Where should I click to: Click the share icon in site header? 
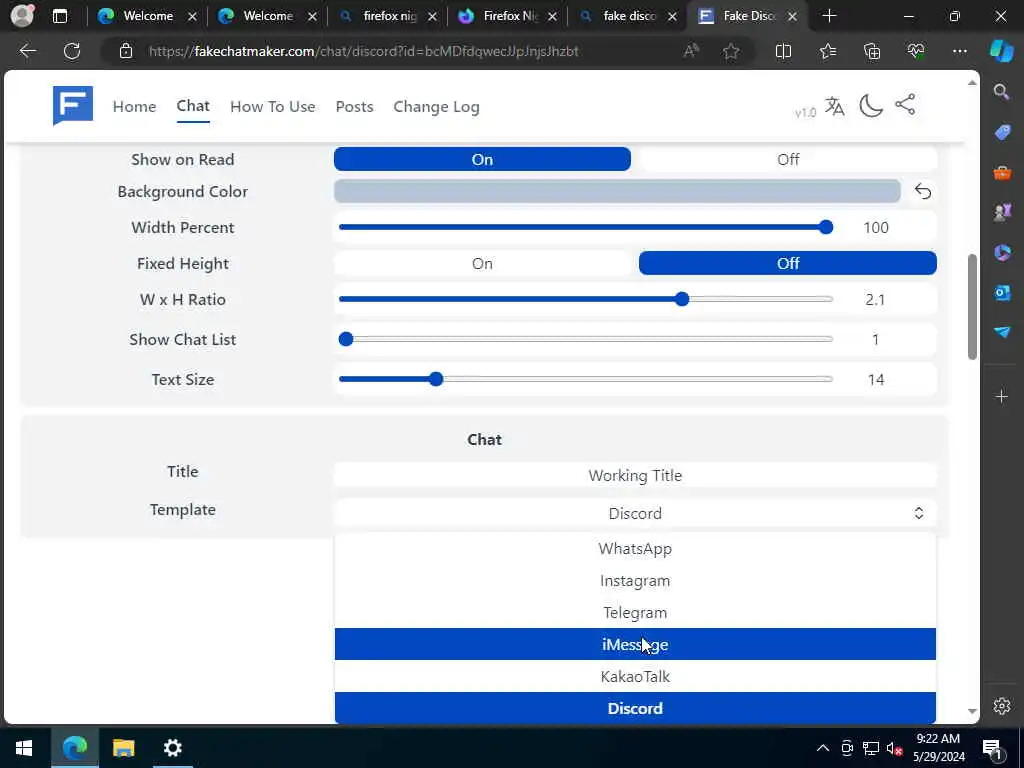click(905, 104)
